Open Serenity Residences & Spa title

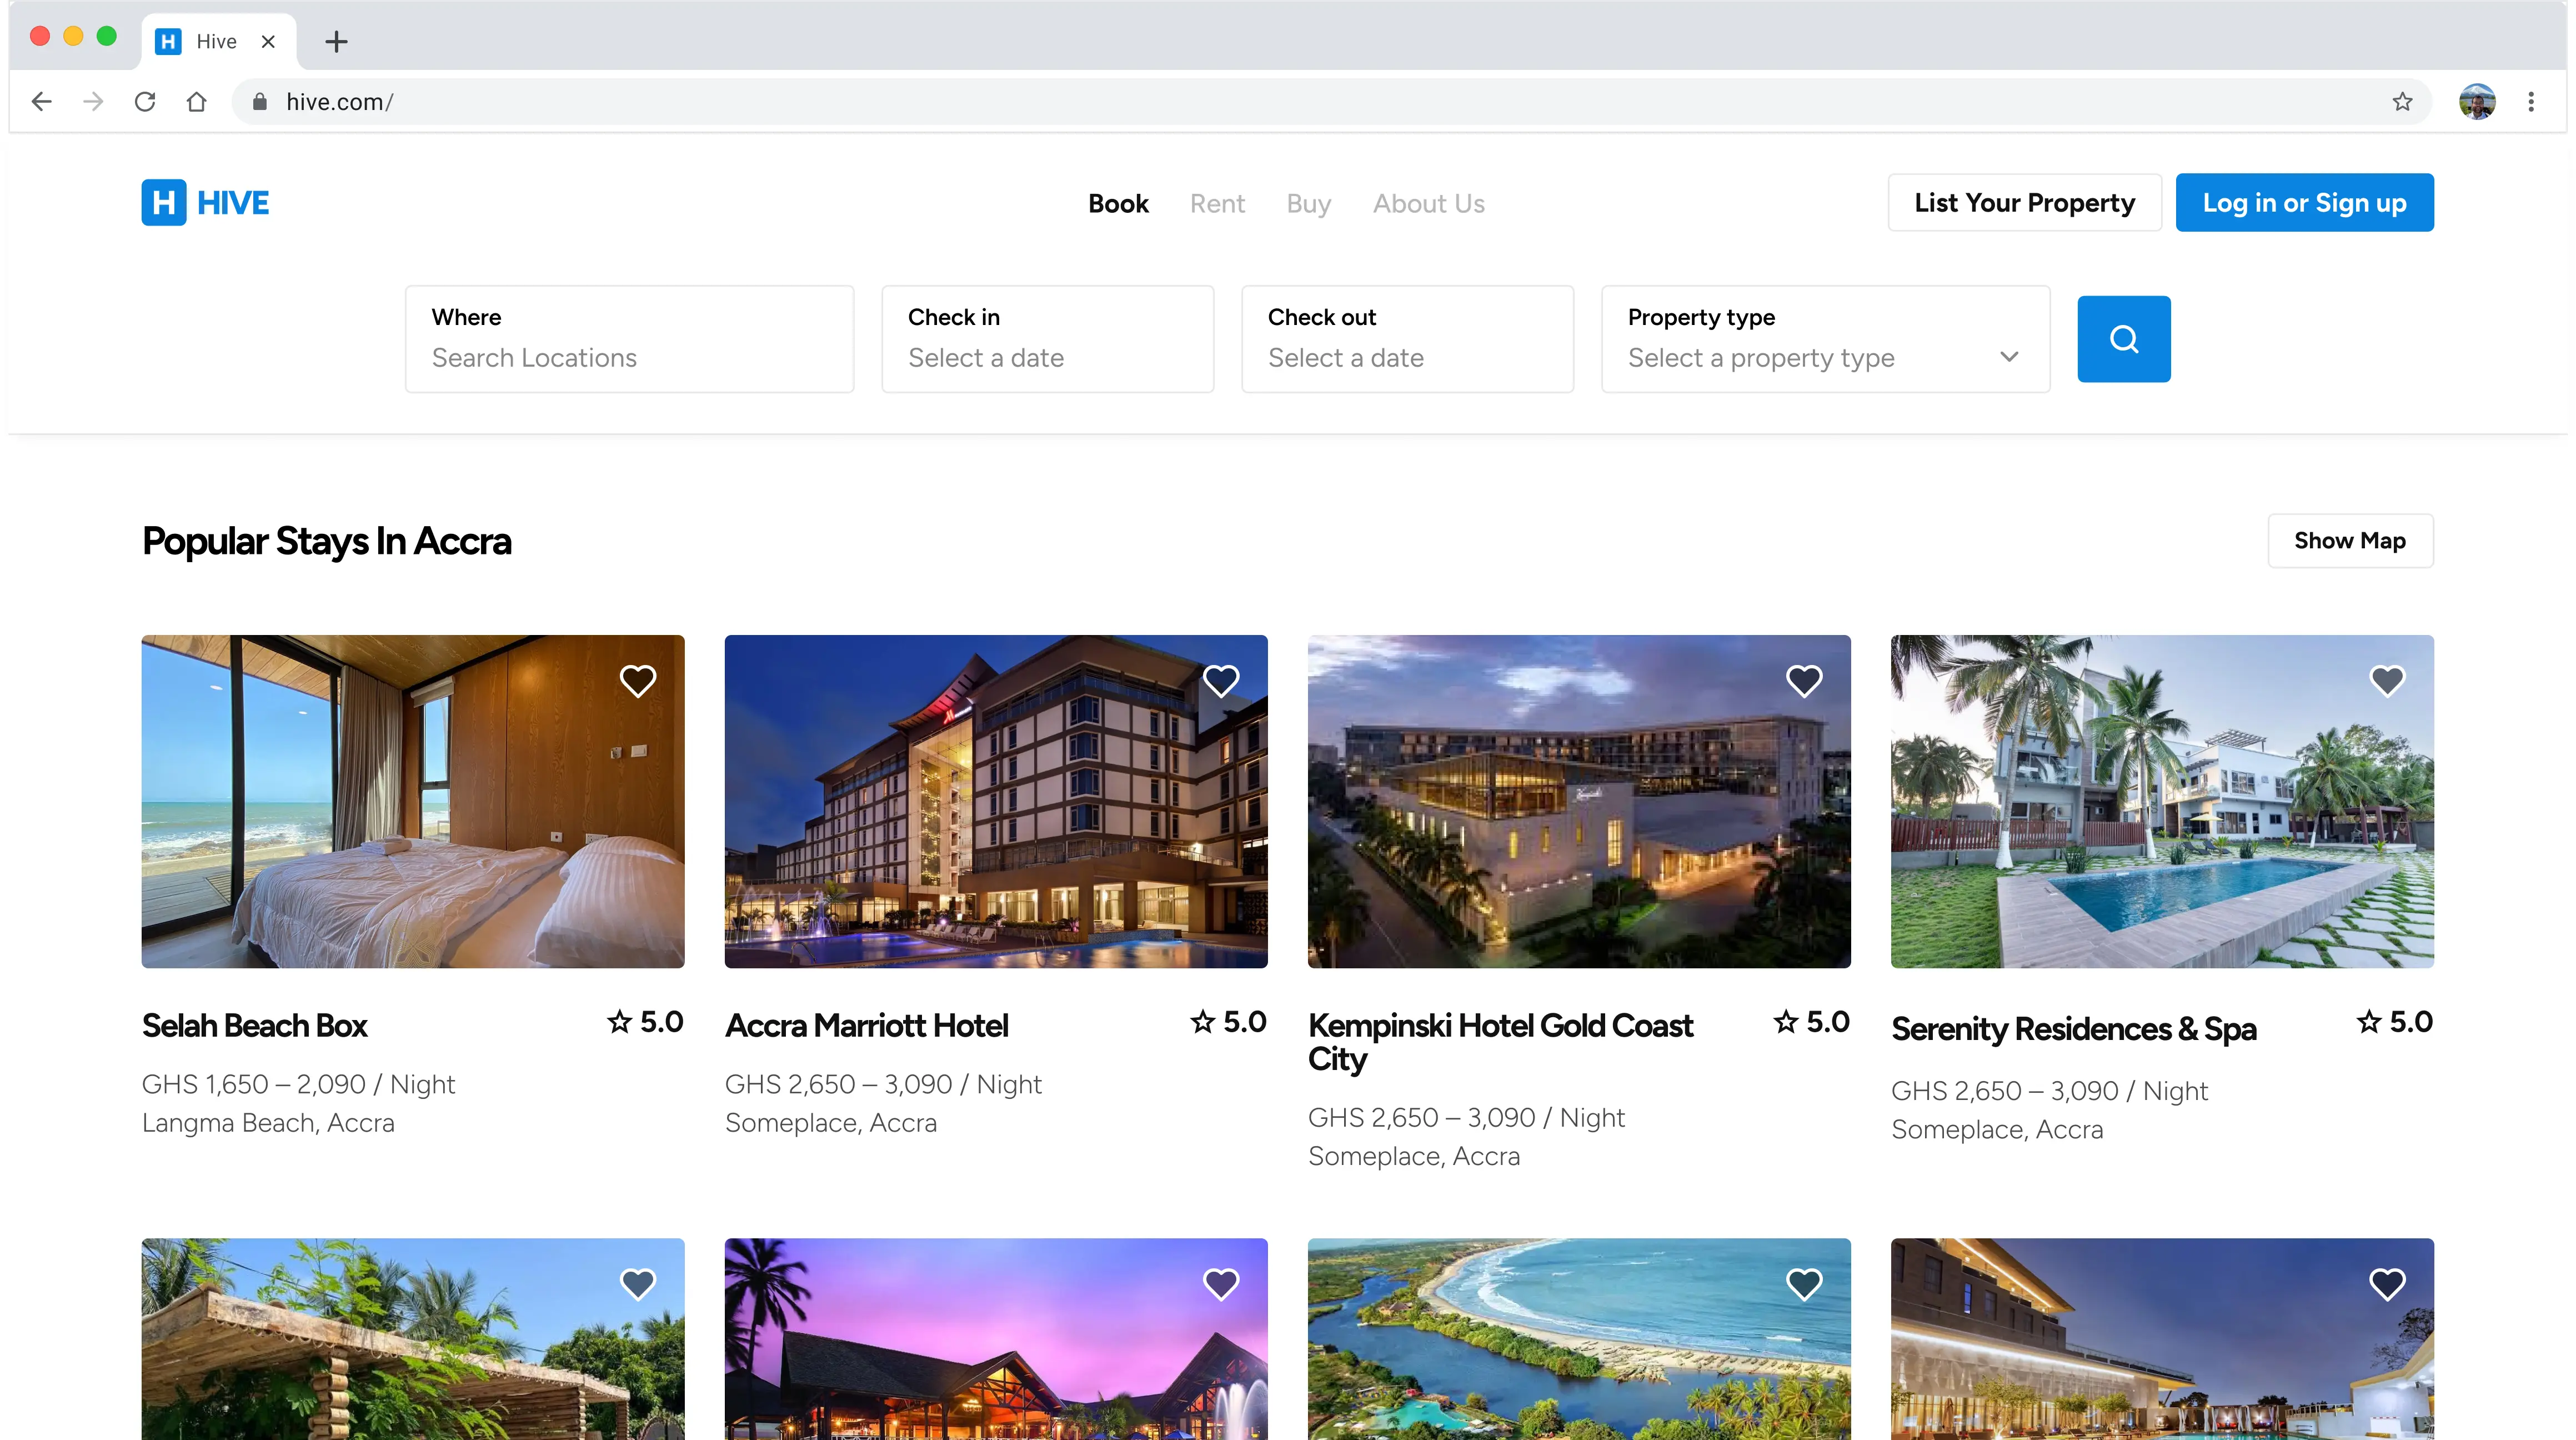click(x=2073, y=1029)
